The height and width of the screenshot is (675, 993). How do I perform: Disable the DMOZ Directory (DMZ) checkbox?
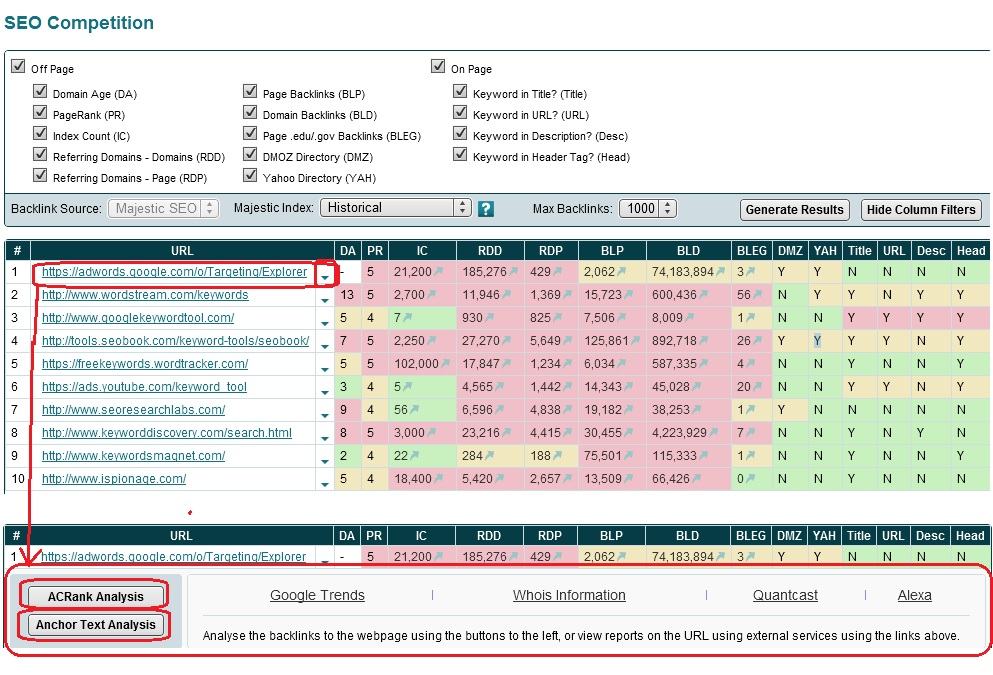coord(250,154)
